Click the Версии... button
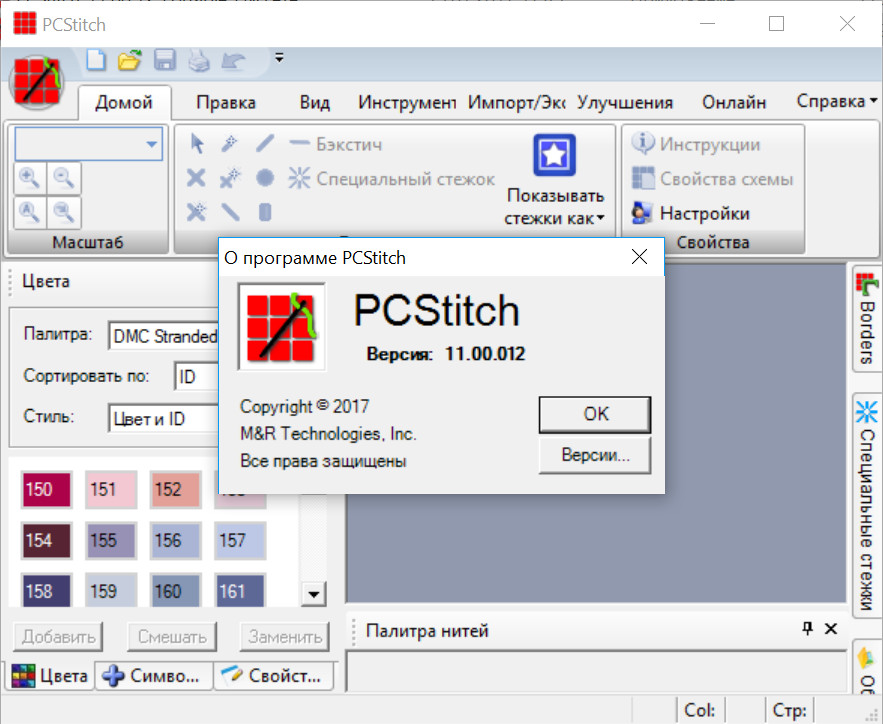This screenshot has height=724, width=883. [x=595, y=455]
